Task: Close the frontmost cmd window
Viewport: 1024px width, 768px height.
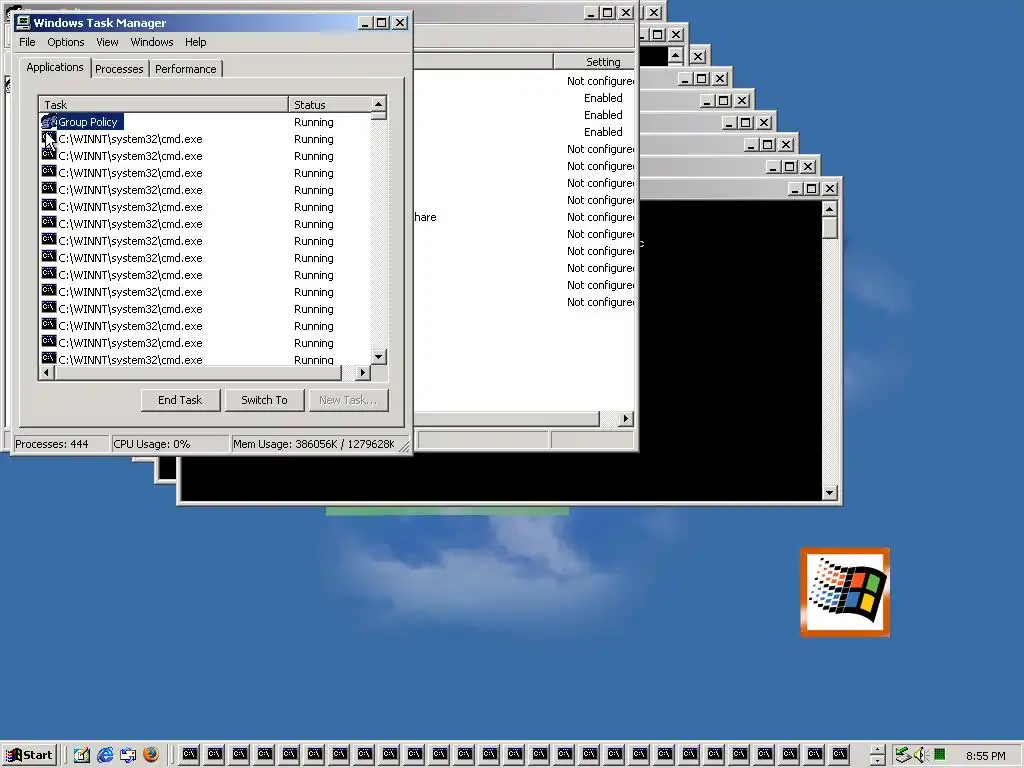Action: (x=830, y=189)
